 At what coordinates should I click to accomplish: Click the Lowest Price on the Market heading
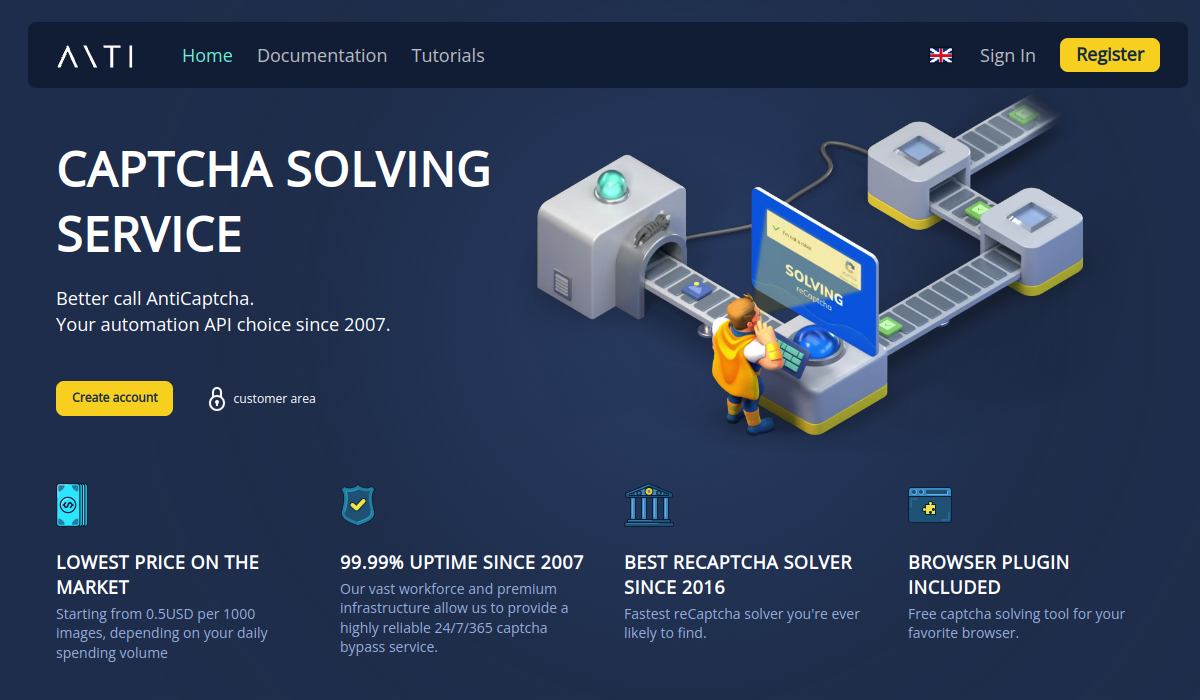point(158,575)
